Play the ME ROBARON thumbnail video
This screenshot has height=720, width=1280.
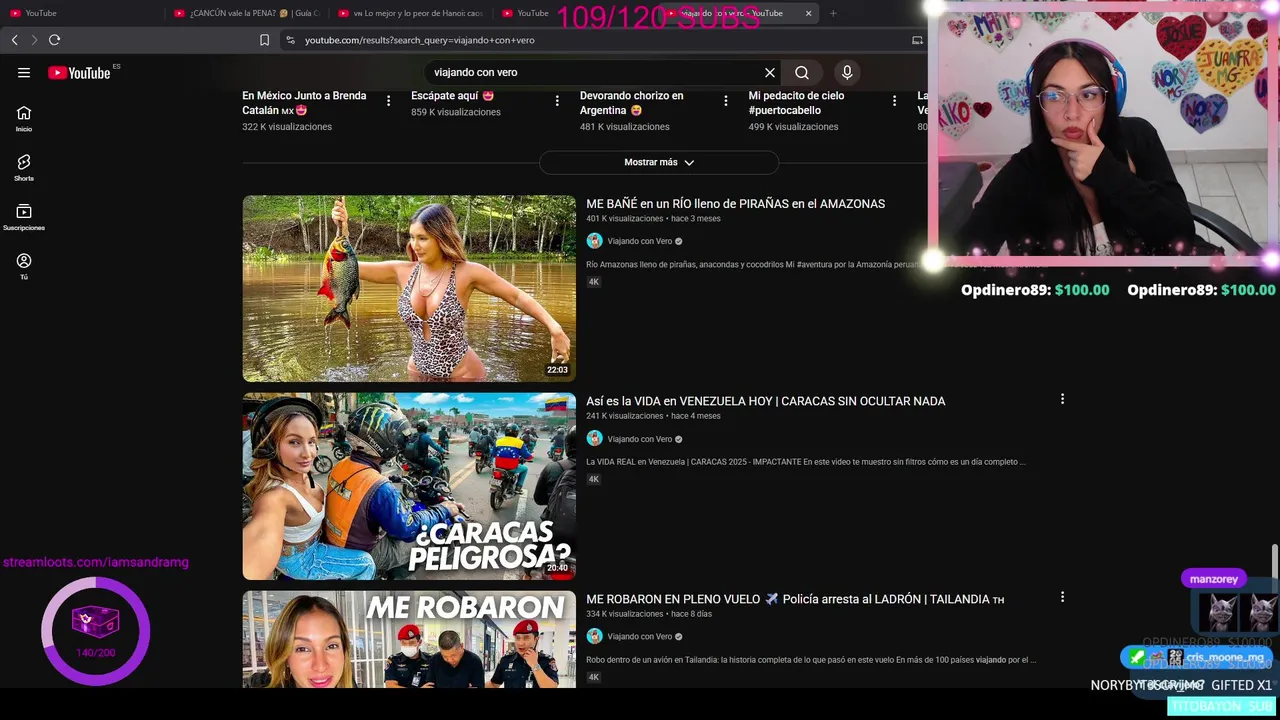pyautogui.click(x=409, y=638)
